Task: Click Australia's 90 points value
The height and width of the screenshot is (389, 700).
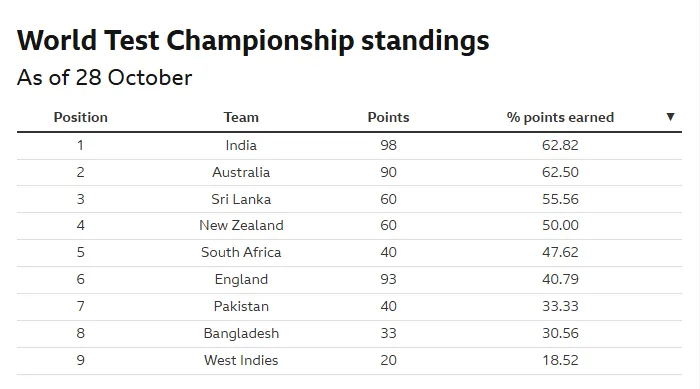Action: coord(388,172)
